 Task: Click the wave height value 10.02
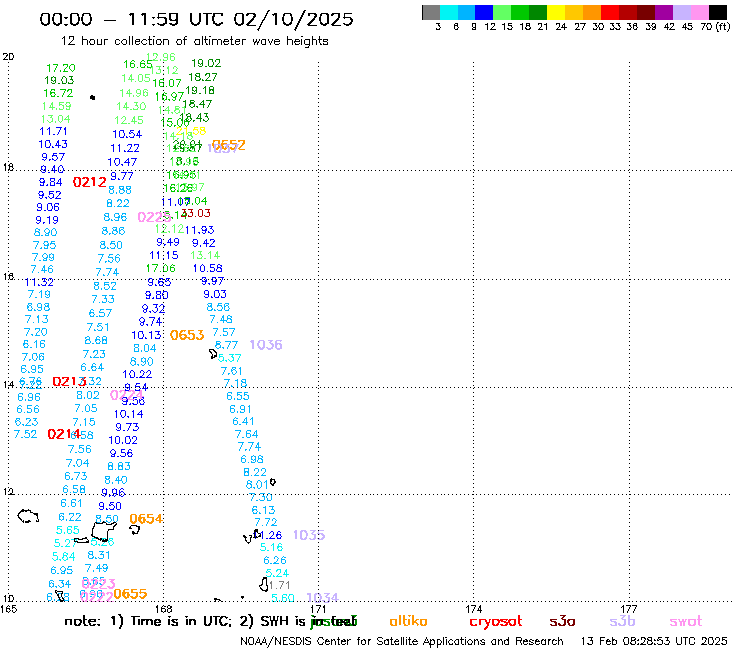click(123, 440)
